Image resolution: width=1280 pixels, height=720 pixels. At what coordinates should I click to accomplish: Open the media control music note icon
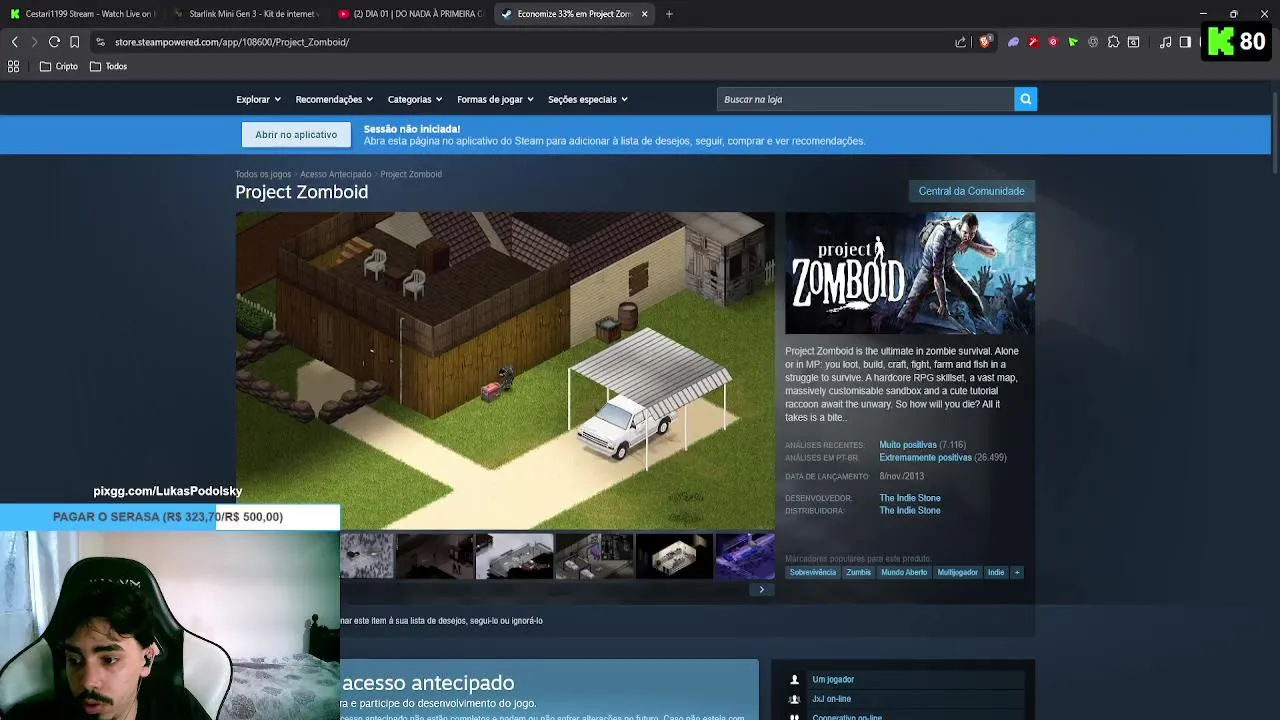(1165, 42)
